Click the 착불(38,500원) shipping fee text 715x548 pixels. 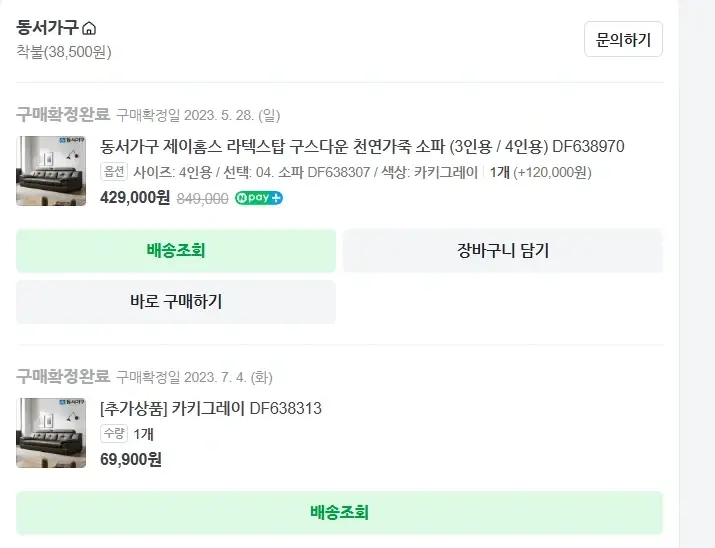64,52
